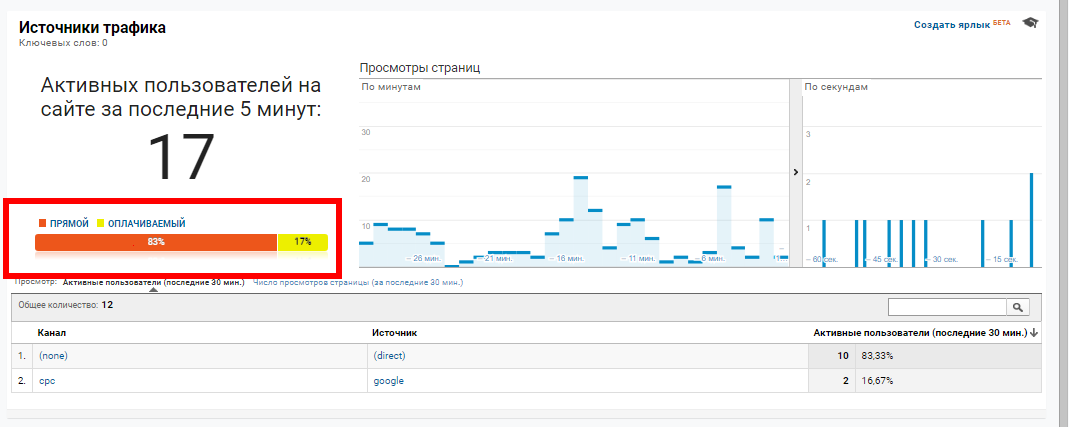The height and width of the screenshot is (427, 1069).
Task: Click the "cpc" channel entry
Action: point(47,381)
